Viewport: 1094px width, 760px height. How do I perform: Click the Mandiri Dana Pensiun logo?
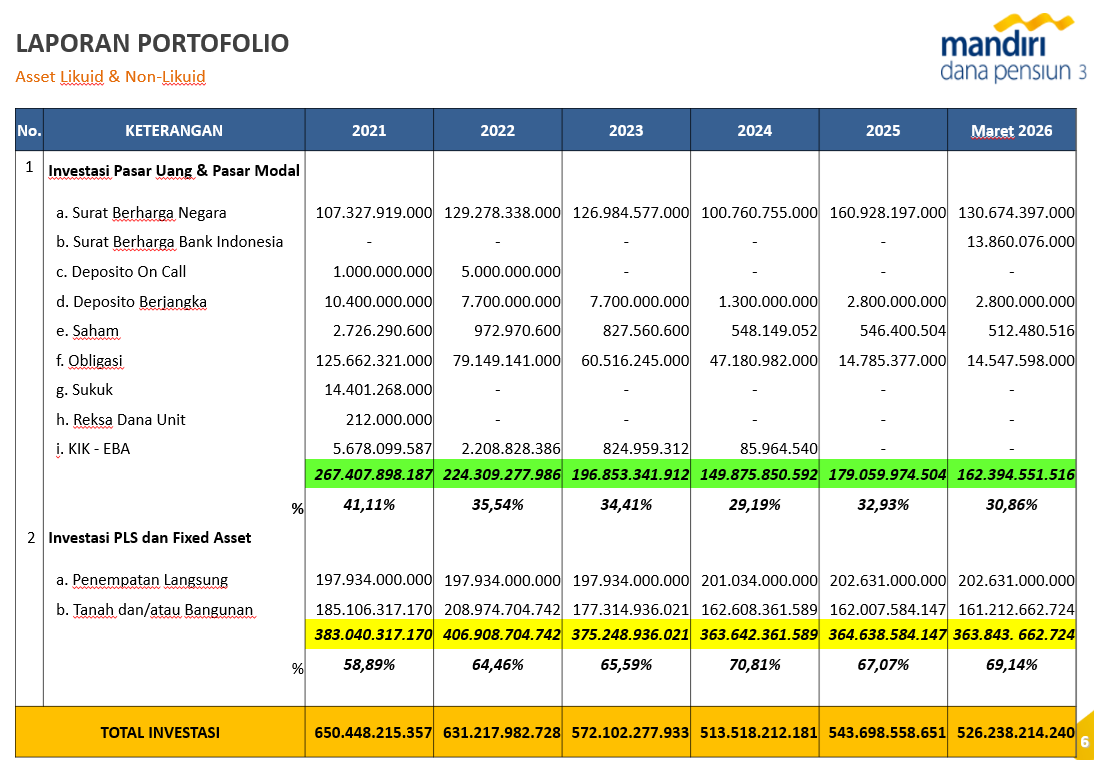point(1012,55)
